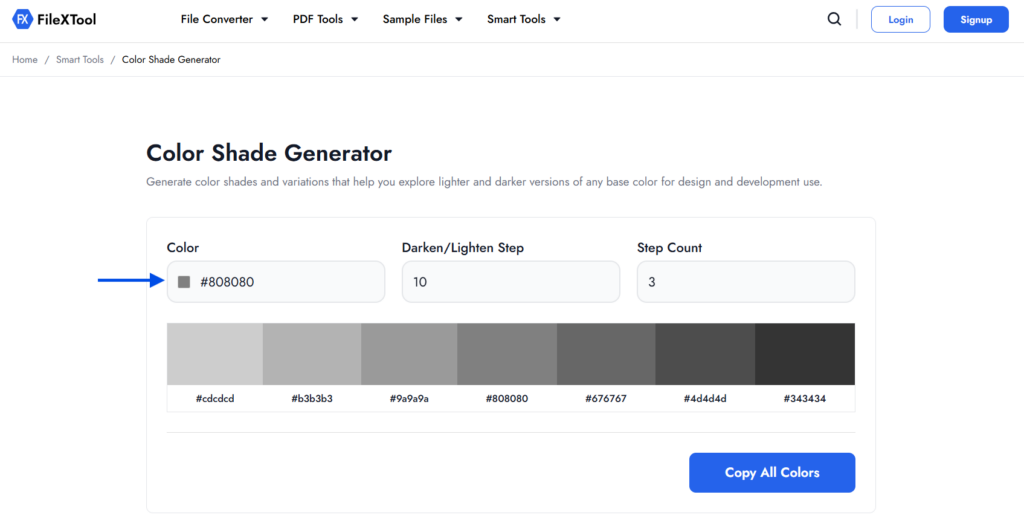
Task: Click the #808080 hex color input
Action: pyautogui.click(x=276, y=282)
